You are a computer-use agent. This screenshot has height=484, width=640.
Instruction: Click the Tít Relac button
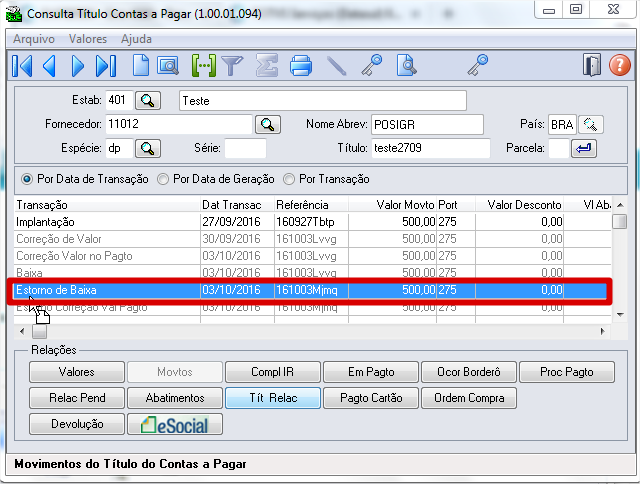pyautogui.click(x=273, y=398)
